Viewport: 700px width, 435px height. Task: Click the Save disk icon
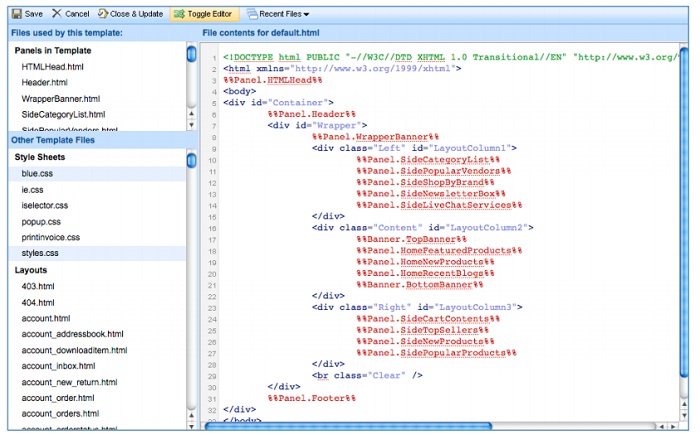[x=14, y=14]
